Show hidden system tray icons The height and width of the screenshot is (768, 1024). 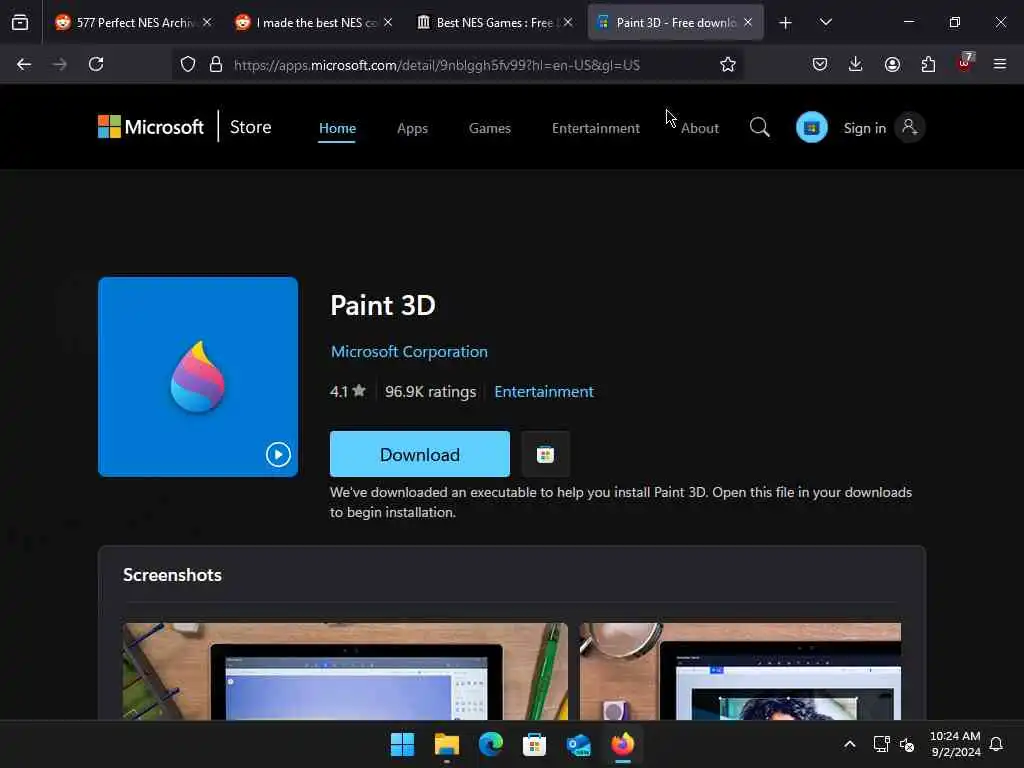tap(850, 744)
